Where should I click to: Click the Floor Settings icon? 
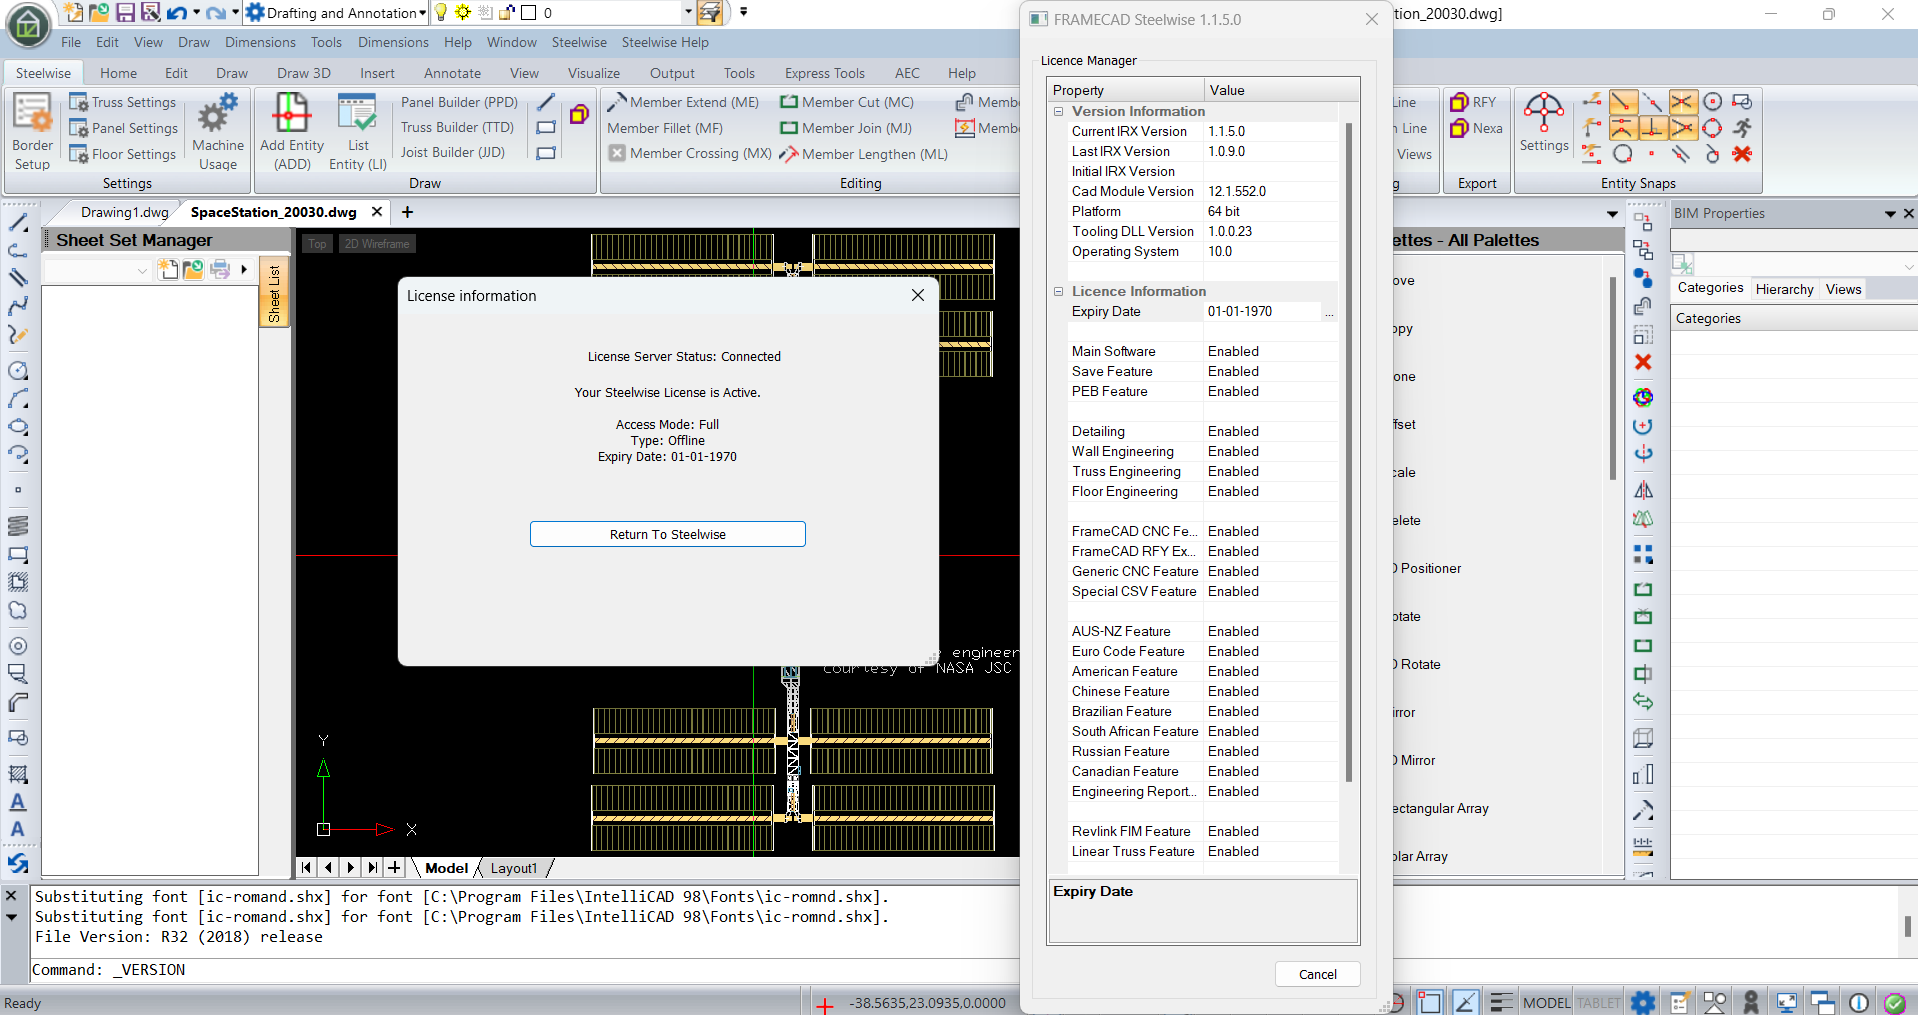[78, 154]
